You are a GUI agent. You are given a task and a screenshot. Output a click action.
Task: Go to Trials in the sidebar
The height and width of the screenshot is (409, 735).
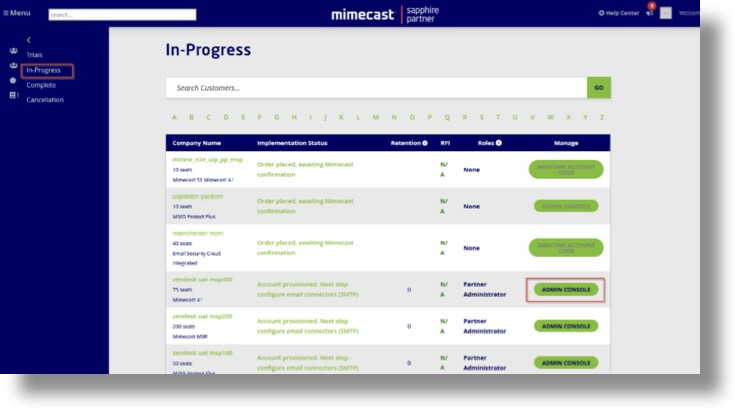pyautogui.click(x=34, y=55)
